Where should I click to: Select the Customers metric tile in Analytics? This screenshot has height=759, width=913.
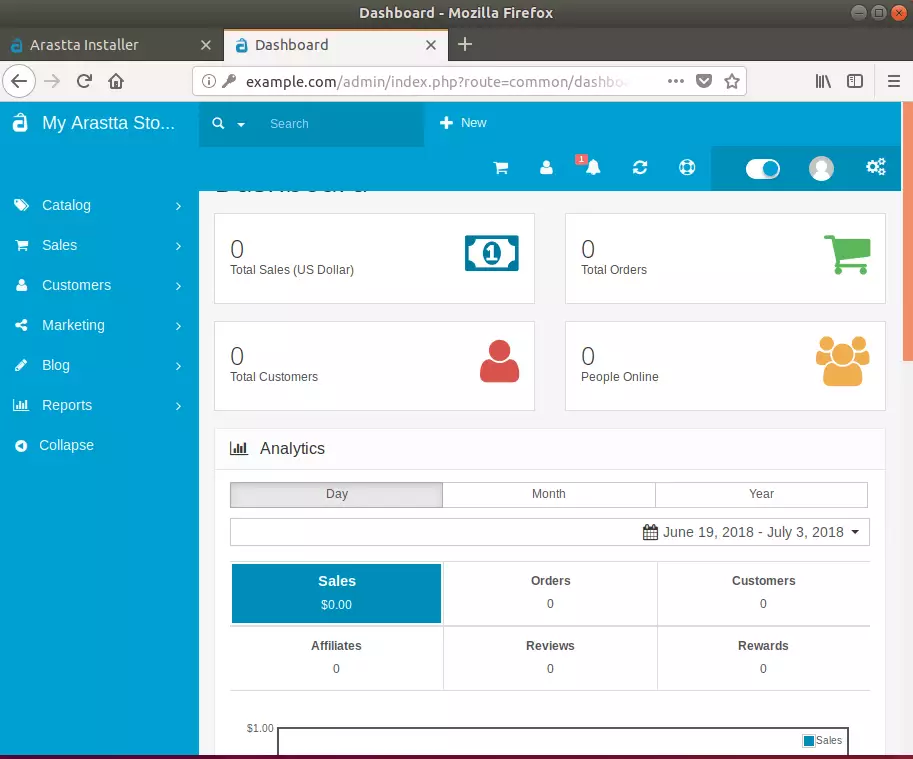[x=763, y=593]
